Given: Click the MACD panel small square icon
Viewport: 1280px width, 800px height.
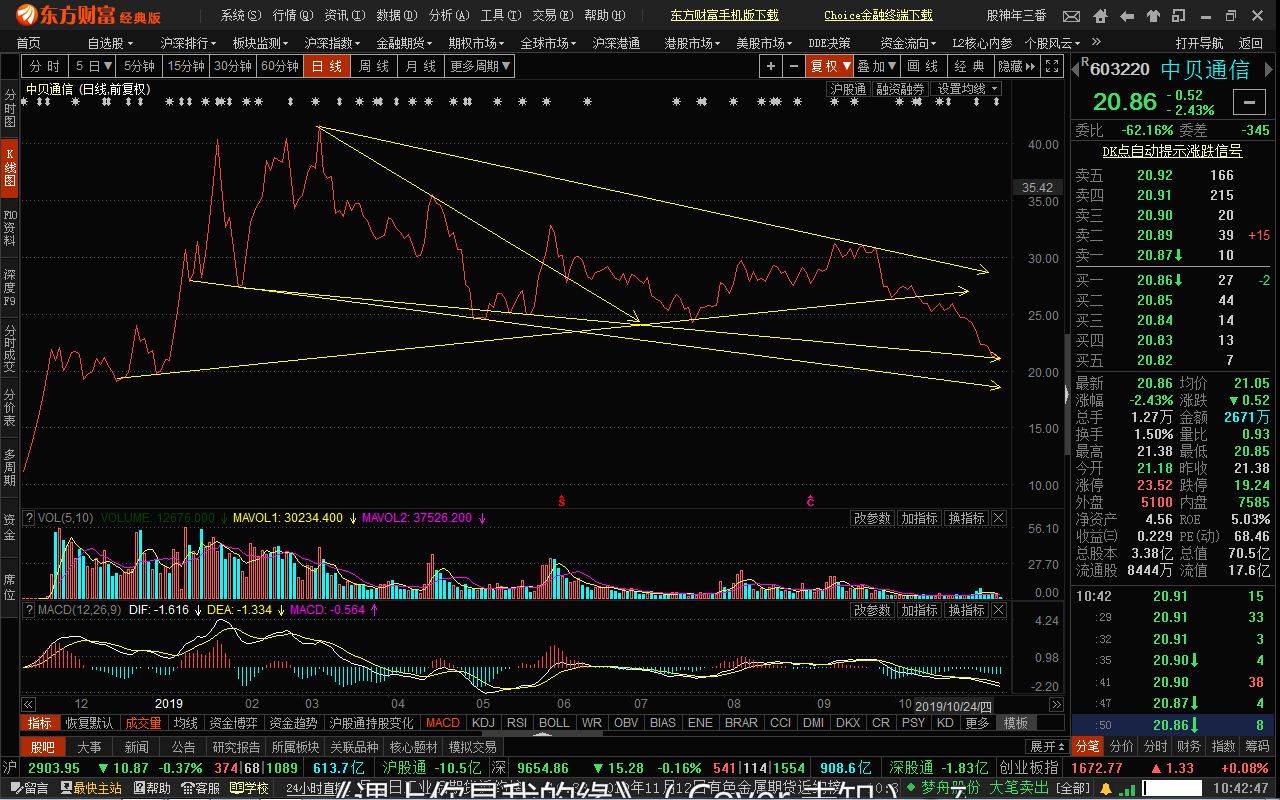Looking at the screenshot, I should point(29,609).
